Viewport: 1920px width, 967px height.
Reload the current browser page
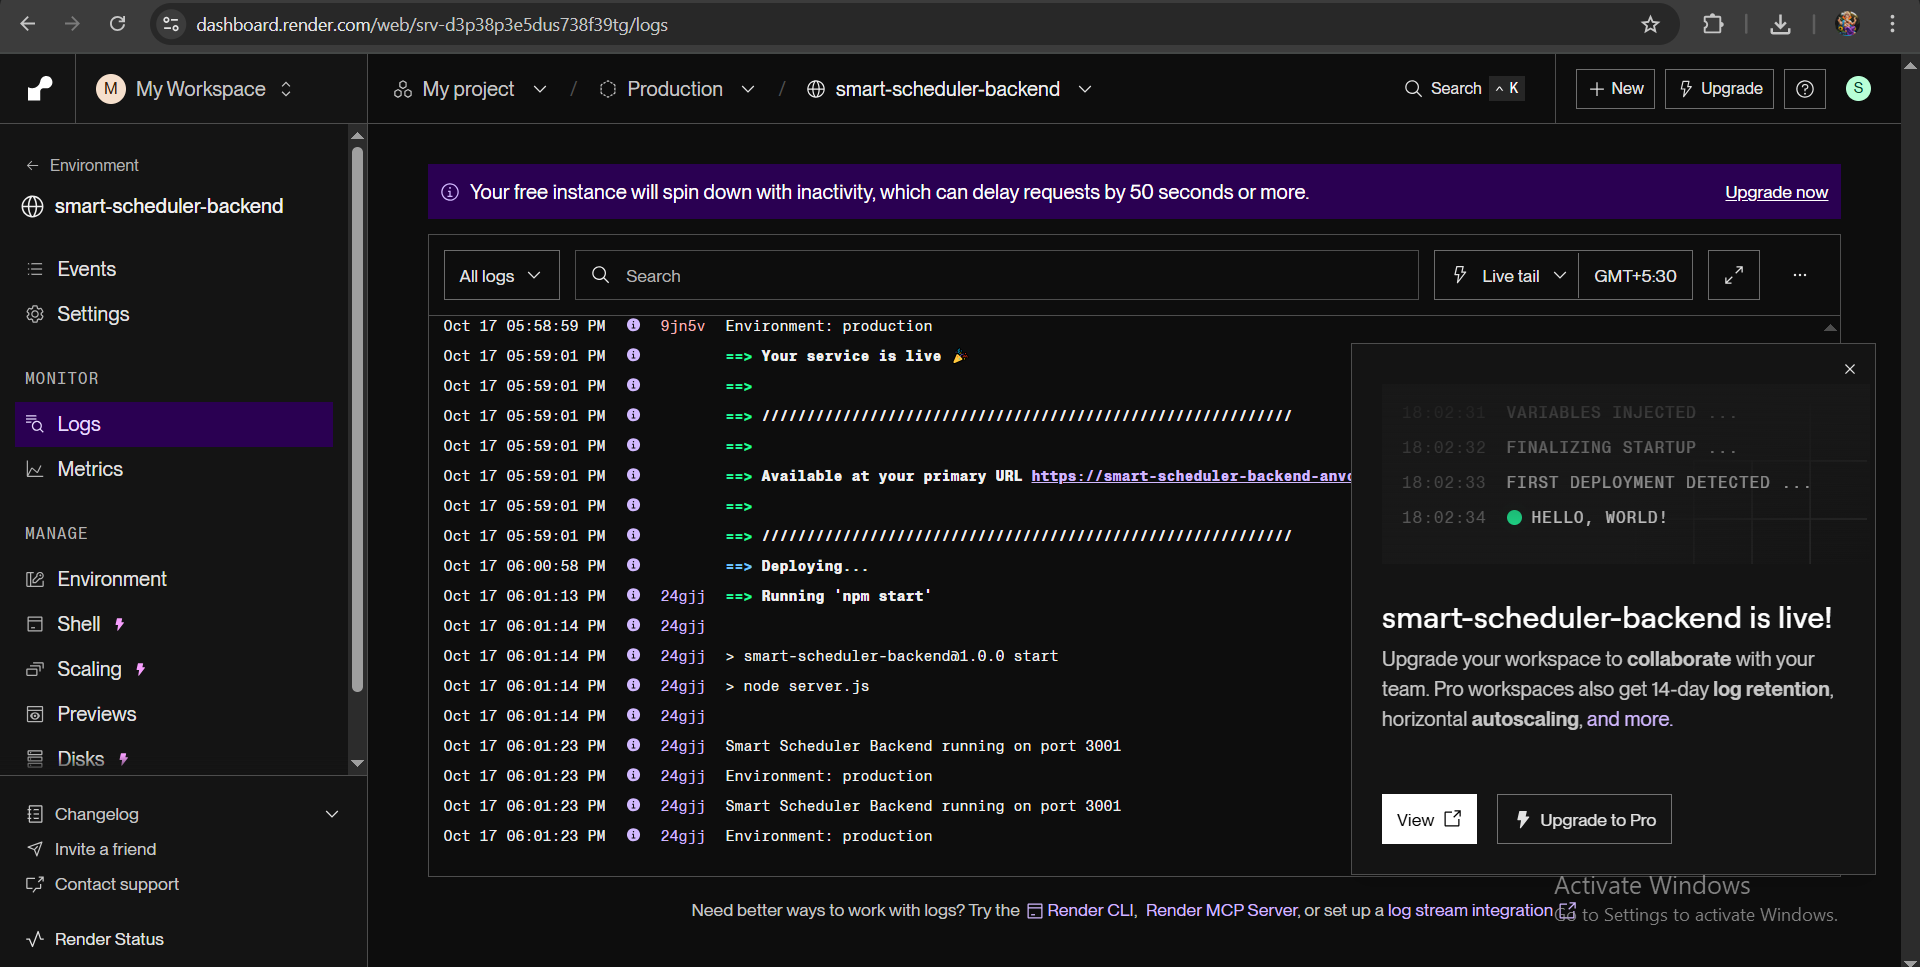pyautogui.click(x=117, y=24)
